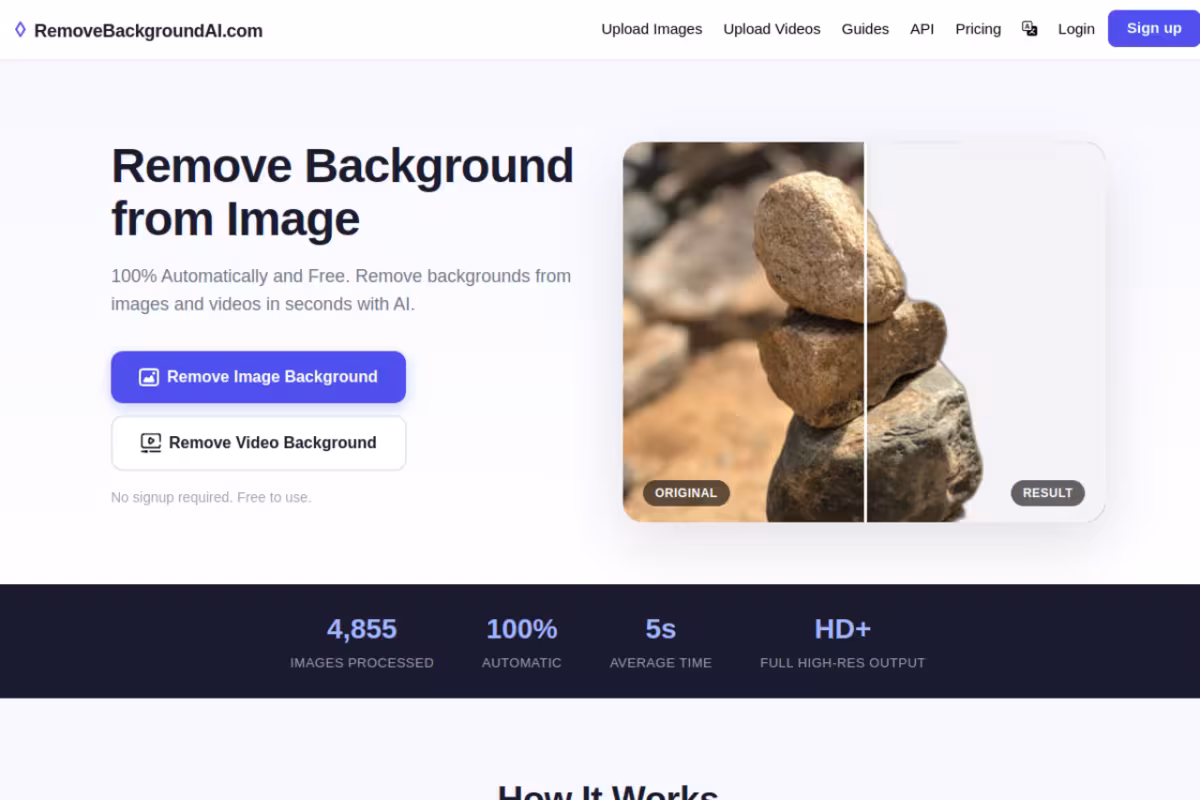Choose Remove Video Background button
This screenshot has height=800, width=1200.
click(x=258, y=443)
